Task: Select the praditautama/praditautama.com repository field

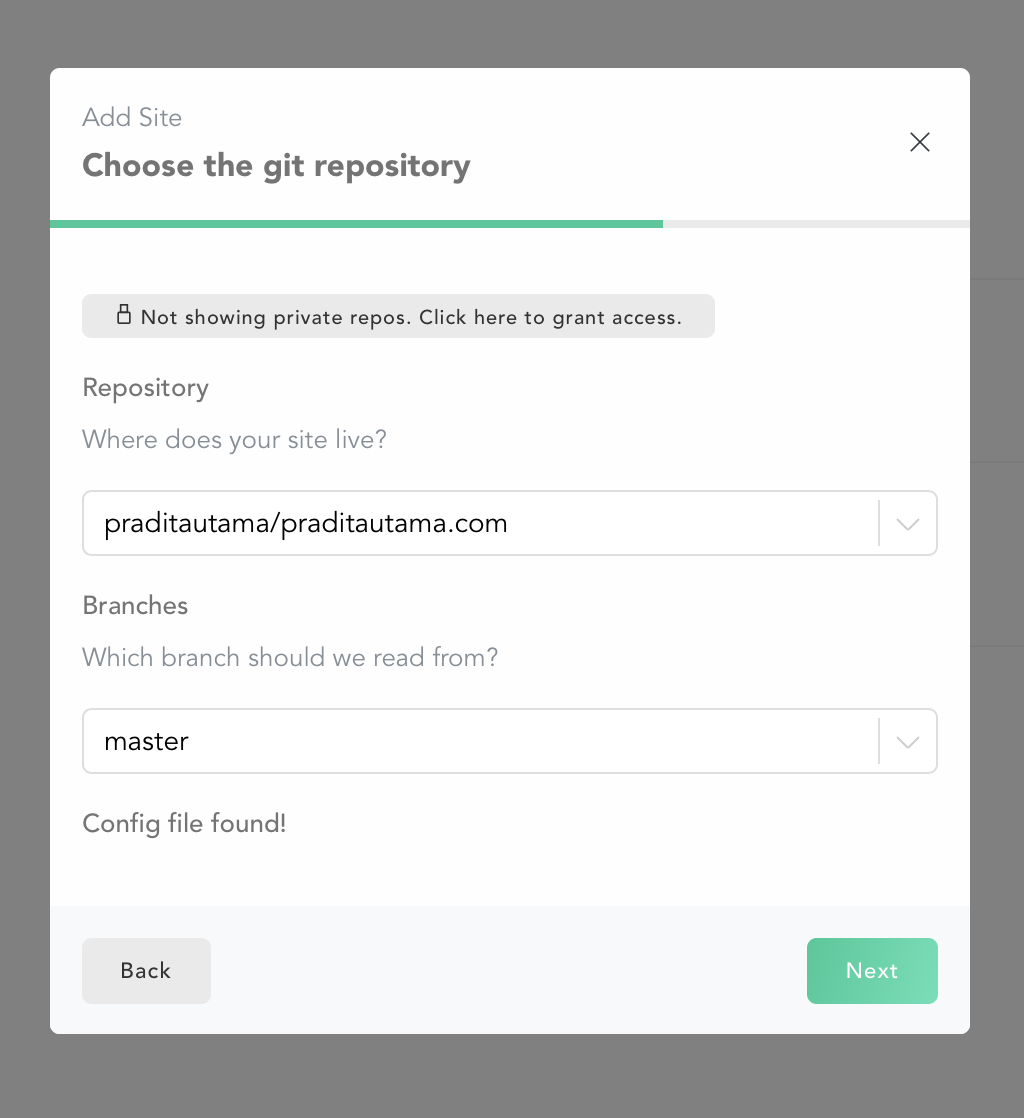Action: coord(510,523)
